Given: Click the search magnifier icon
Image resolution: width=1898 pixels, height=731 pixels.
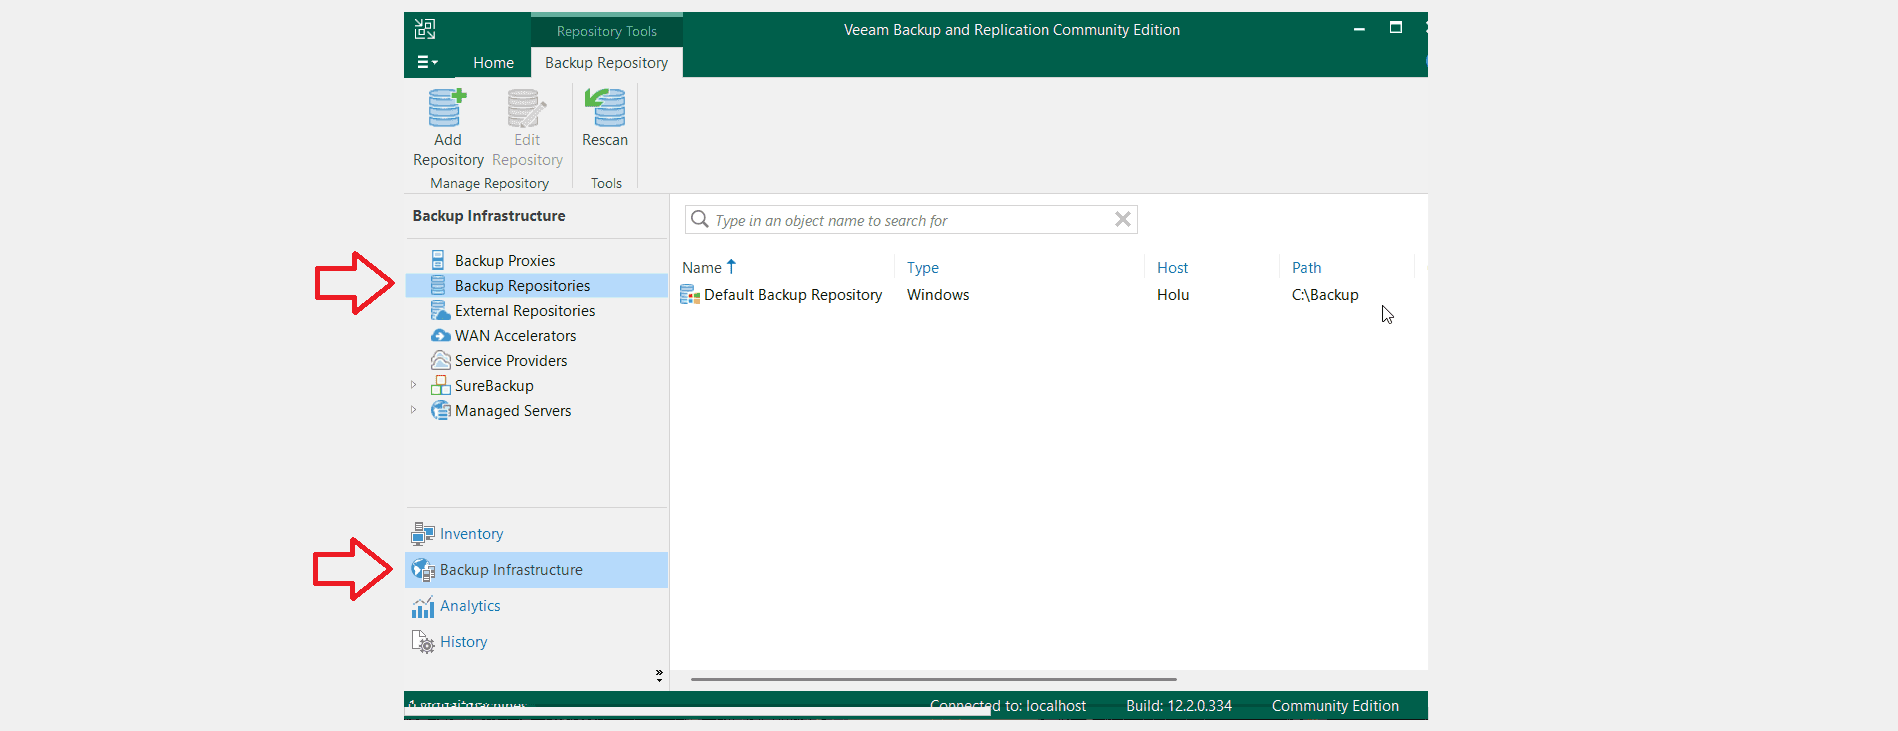Looking at the screenshot, I should pos(700,220).
